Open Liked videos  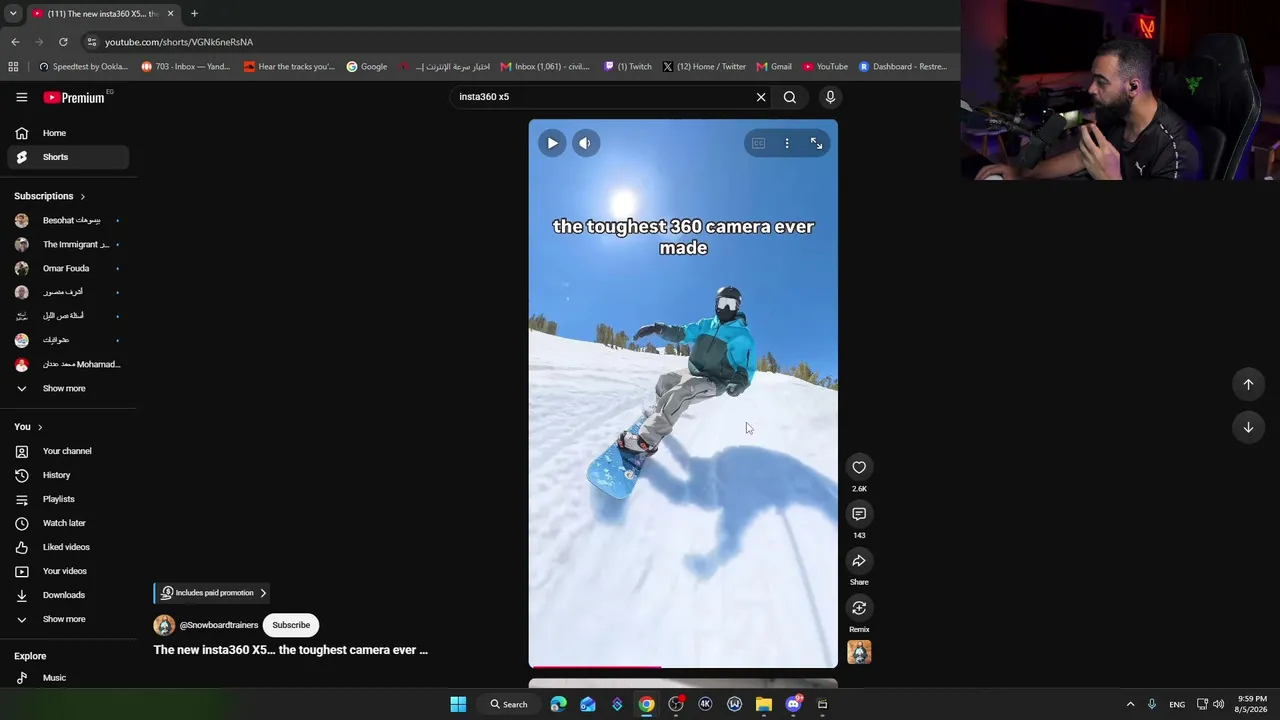point(68,547)
